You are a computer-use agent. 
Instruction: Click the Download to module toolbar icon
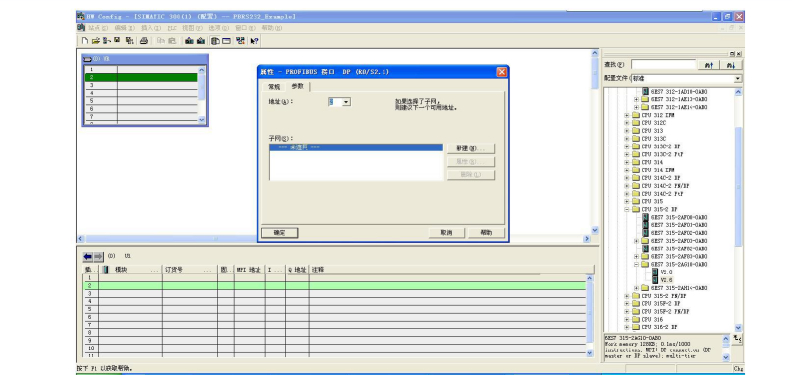(x=189, y=40)
